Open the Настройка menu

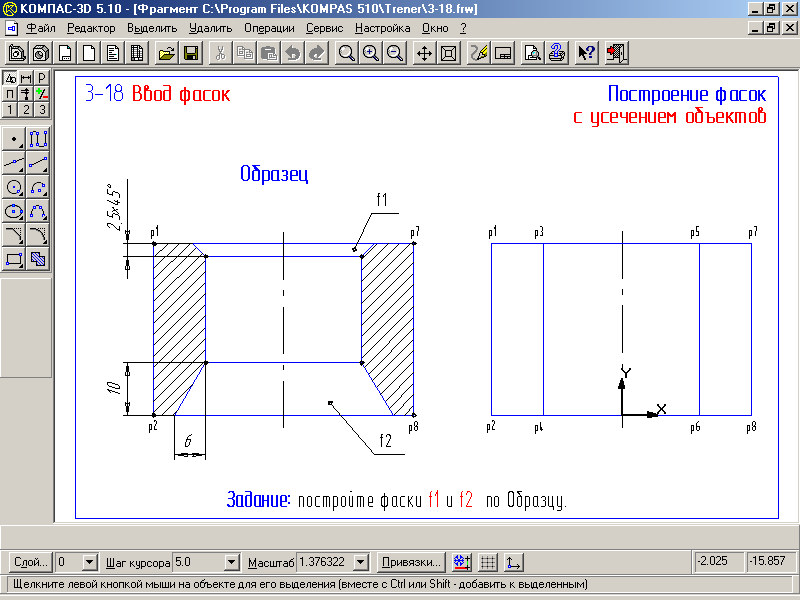click(x=383, y=29)
